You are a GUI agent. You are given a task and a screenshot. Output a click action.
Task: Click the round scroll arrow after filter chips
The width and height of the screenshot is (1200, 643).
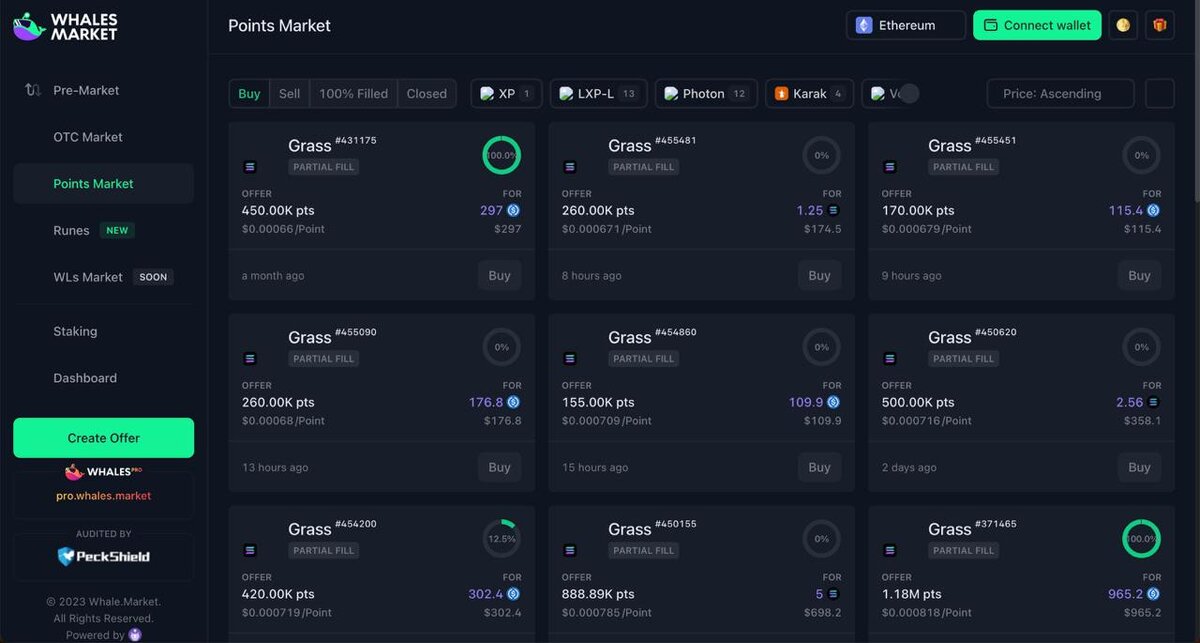[909, 93]
